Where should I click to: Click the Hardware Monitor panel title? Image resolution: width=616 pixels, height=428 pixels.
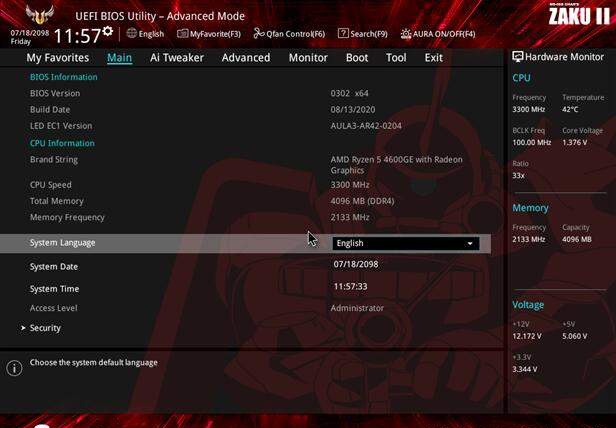coord(564,57)
